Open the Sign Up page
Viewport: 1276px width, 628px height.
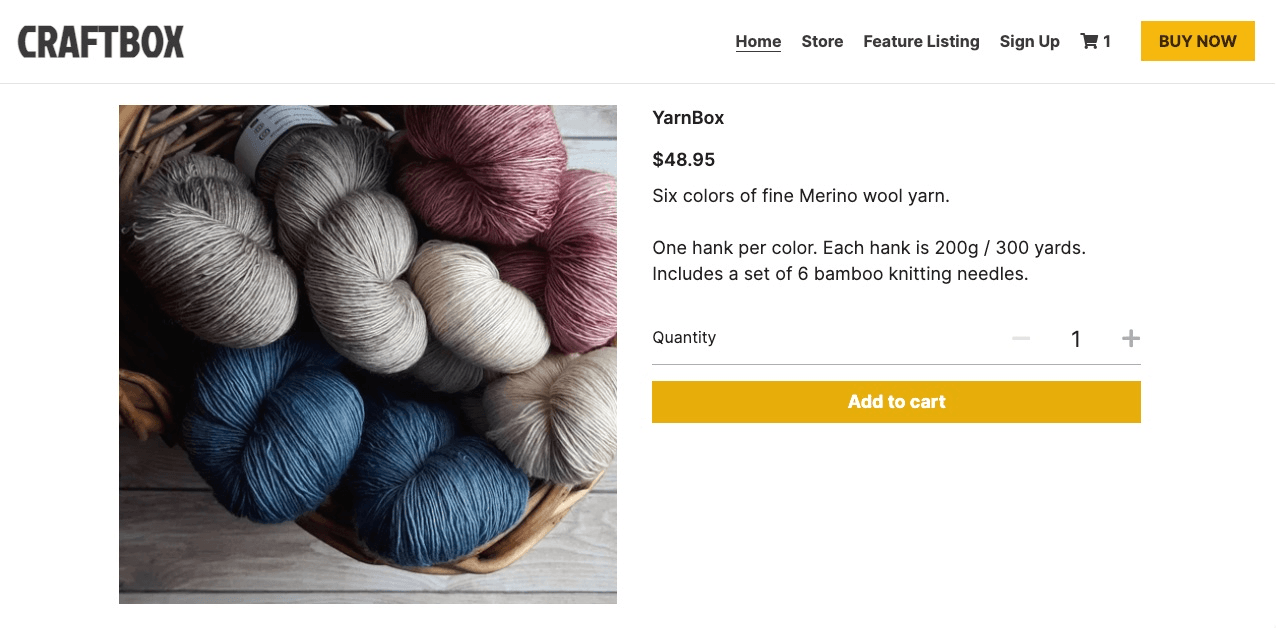pyautogui.click(x=1029, y=41)
